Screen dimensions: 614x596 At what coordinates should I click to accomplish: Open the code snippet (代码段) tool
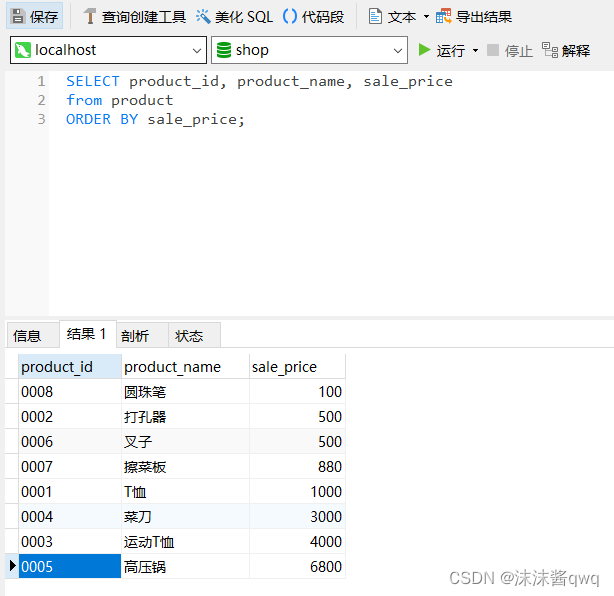point(313,16)
